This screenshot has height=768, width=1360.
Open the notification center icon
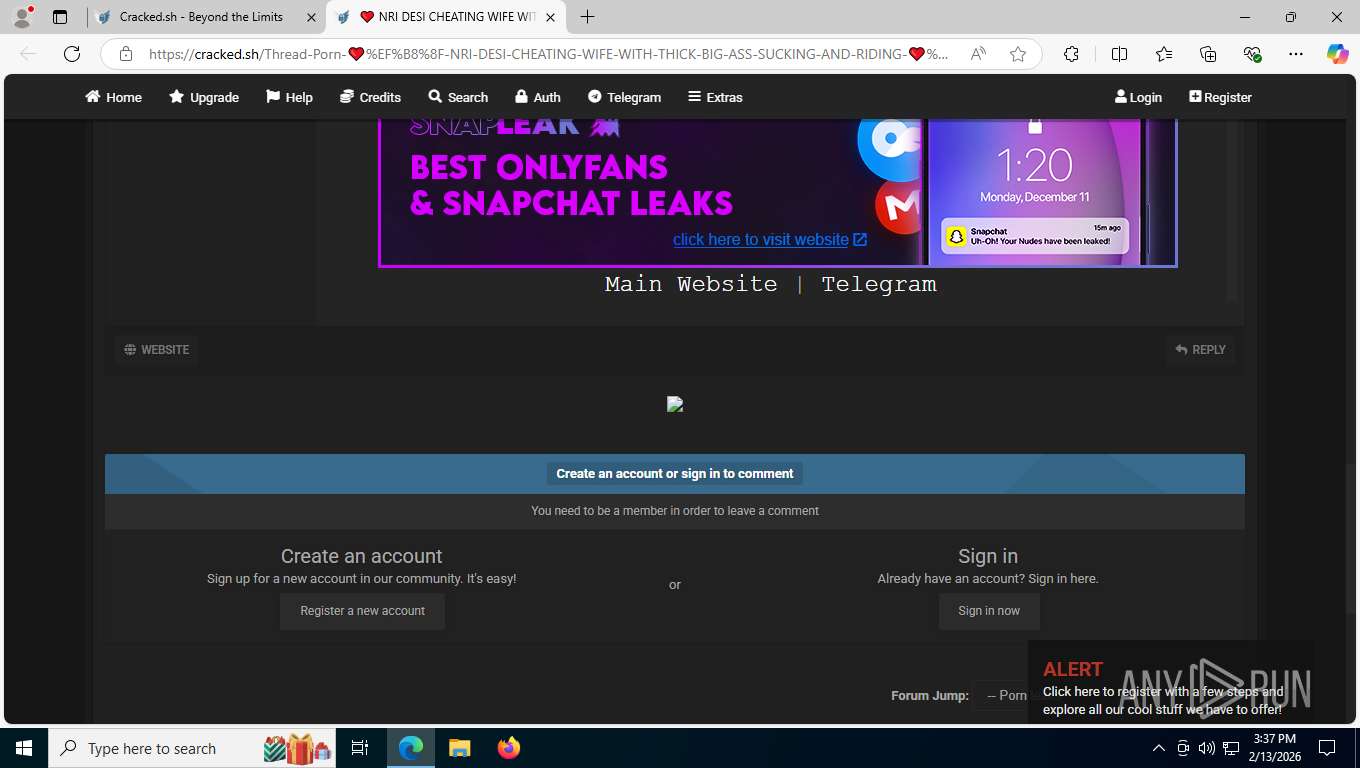1327,748
